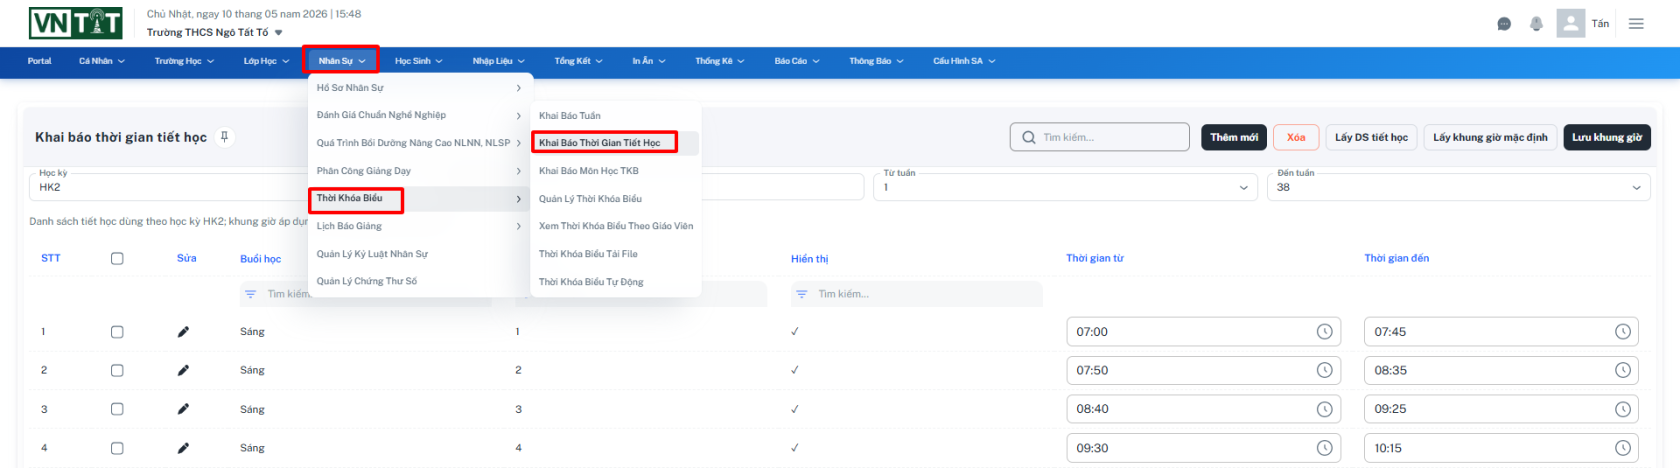Click the Xóa button
This screenshot has height=468, width=1680.
click(1296, 137)
